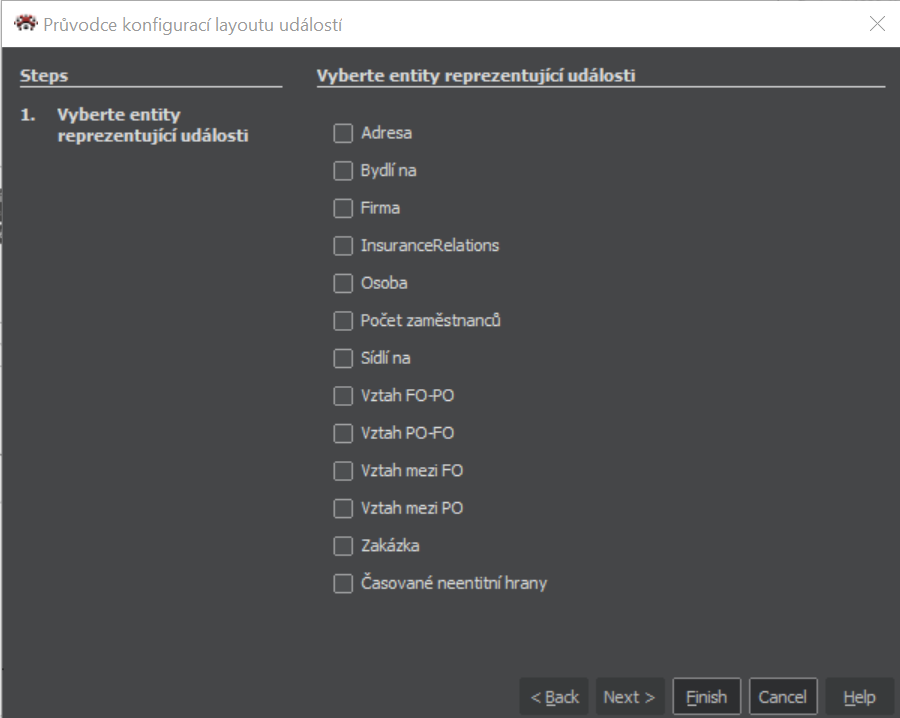Check the Adresa entity checkbox
This screenshot has width=900, height=718.
pos(343,133)
